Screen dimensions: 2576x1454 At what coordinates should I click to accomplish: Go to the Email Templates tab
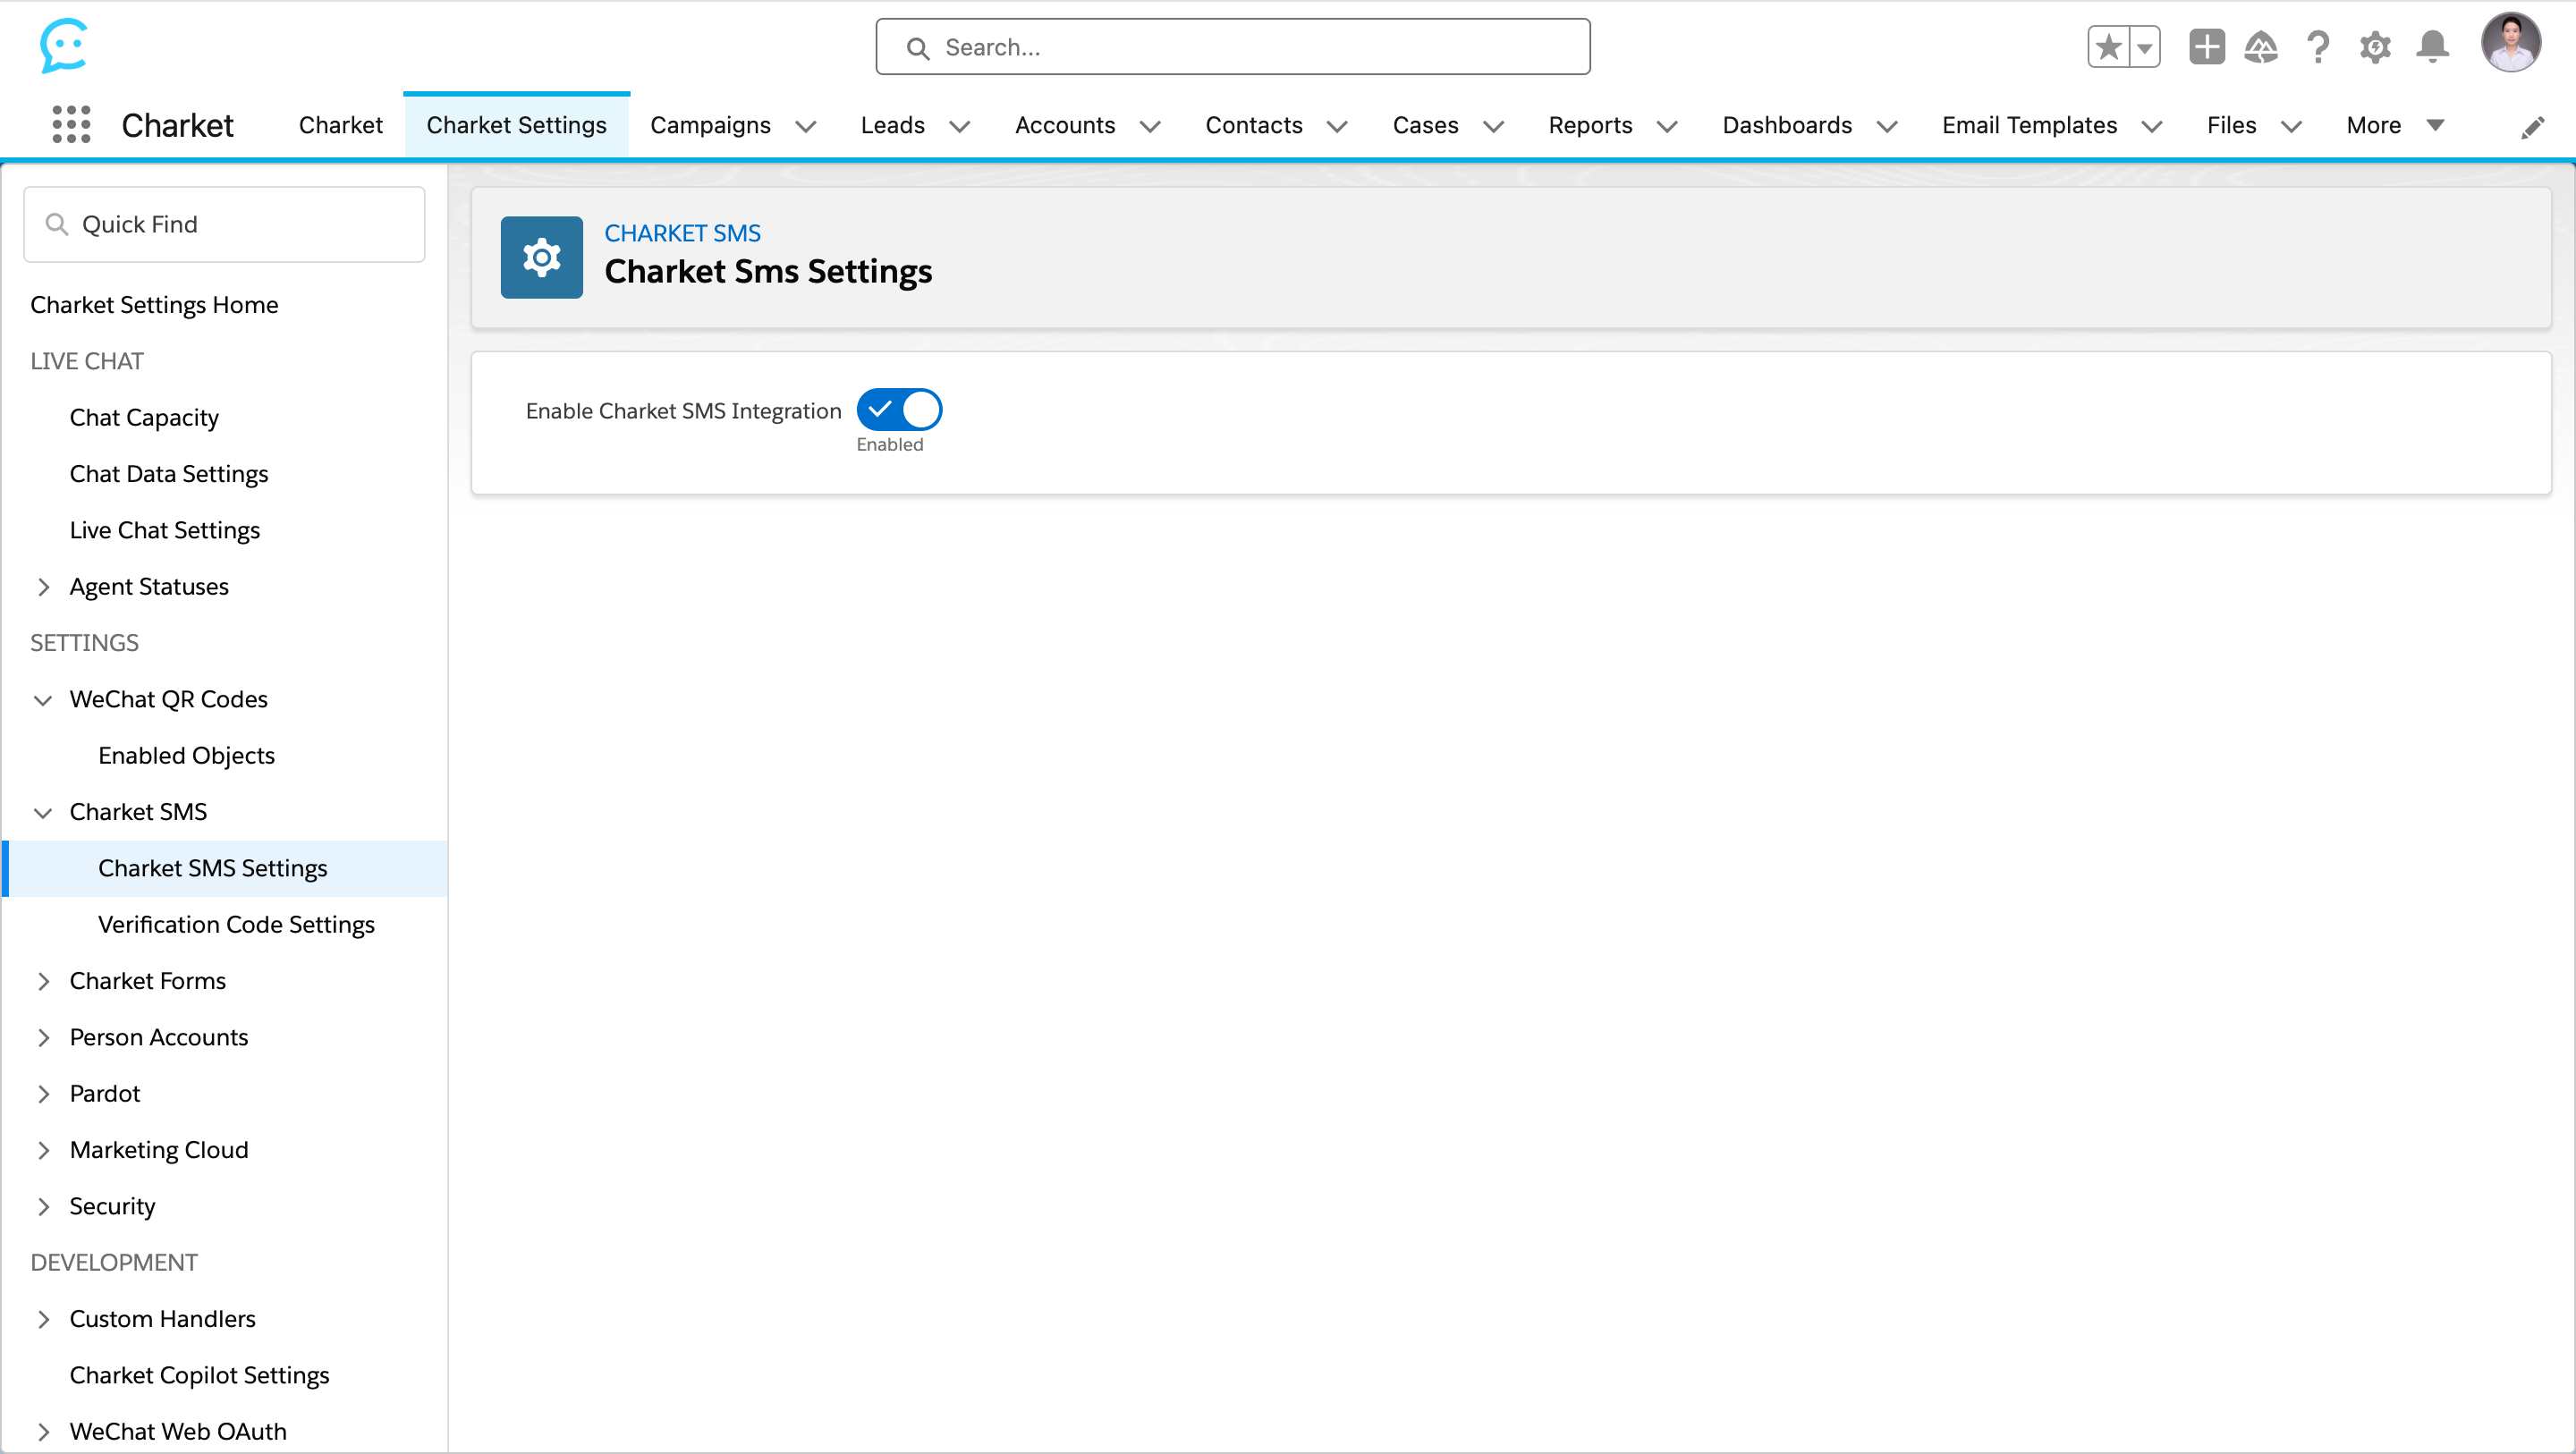coord(2029,125)
